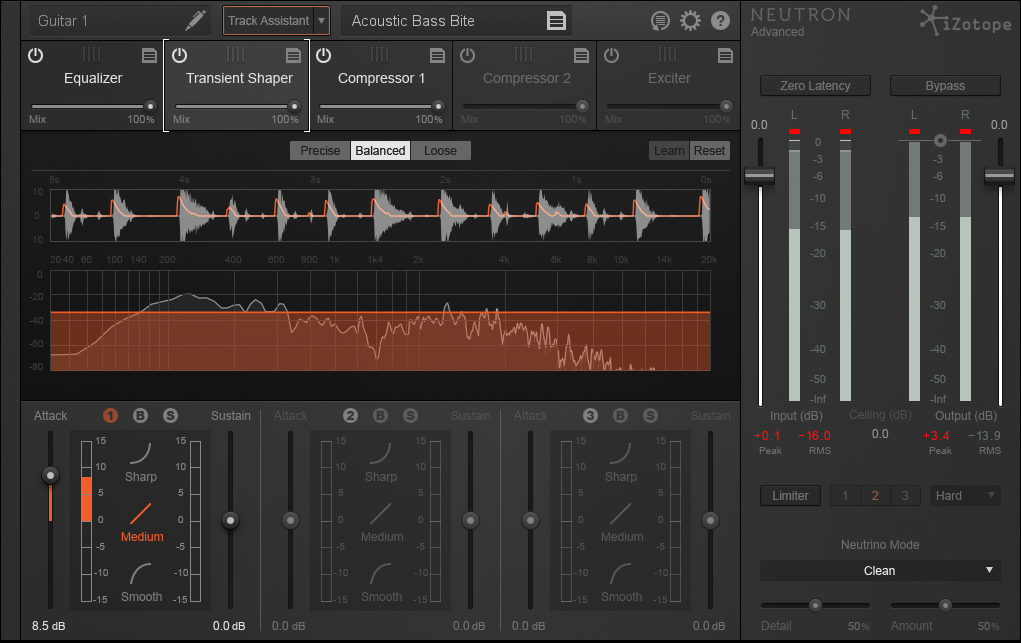Open the undo history icon
Screen dimensions: 1021x643
(x=659, y=20)
